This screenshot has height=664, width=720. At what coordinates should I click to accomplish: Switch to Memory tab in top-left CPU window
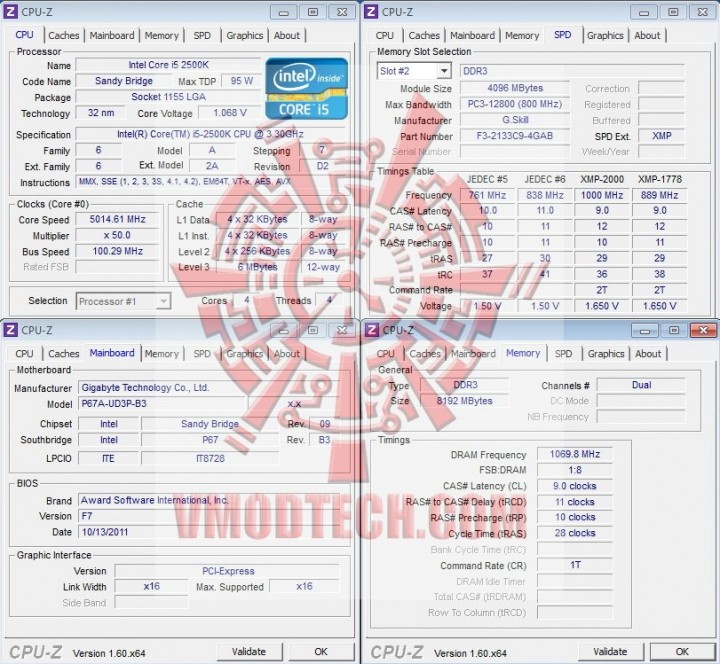click(x=161, y=35)
